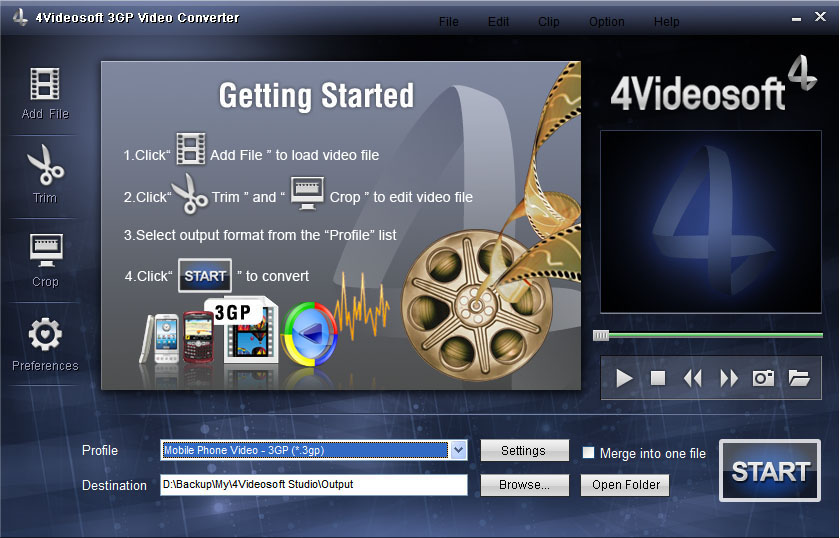Open snapshot folder icon in player
The width and height of the screenshot is (840, 538).
[799, 378]
